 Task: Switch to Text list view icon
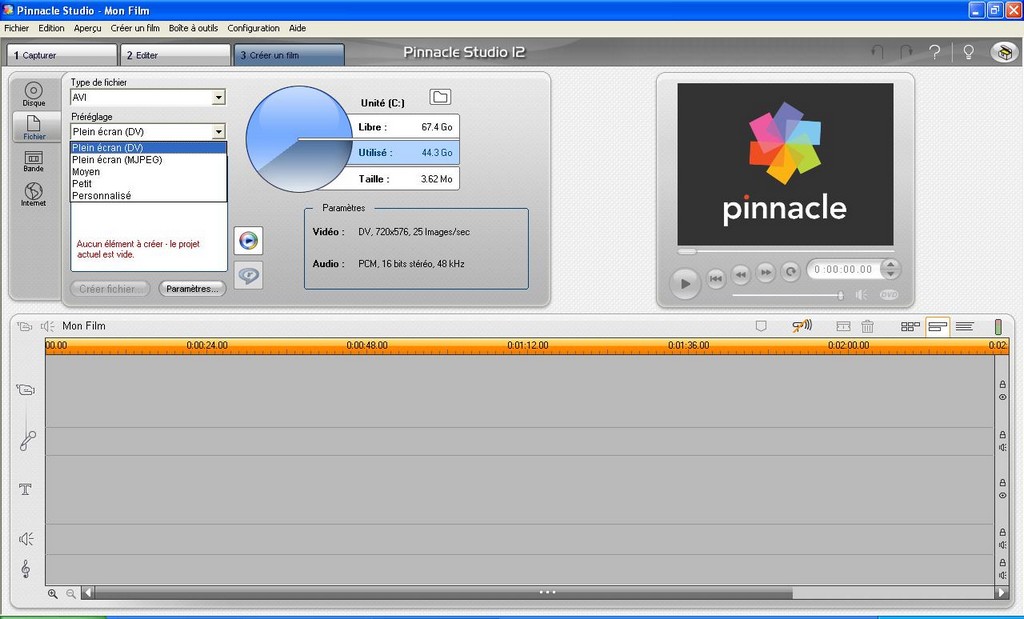965,326
